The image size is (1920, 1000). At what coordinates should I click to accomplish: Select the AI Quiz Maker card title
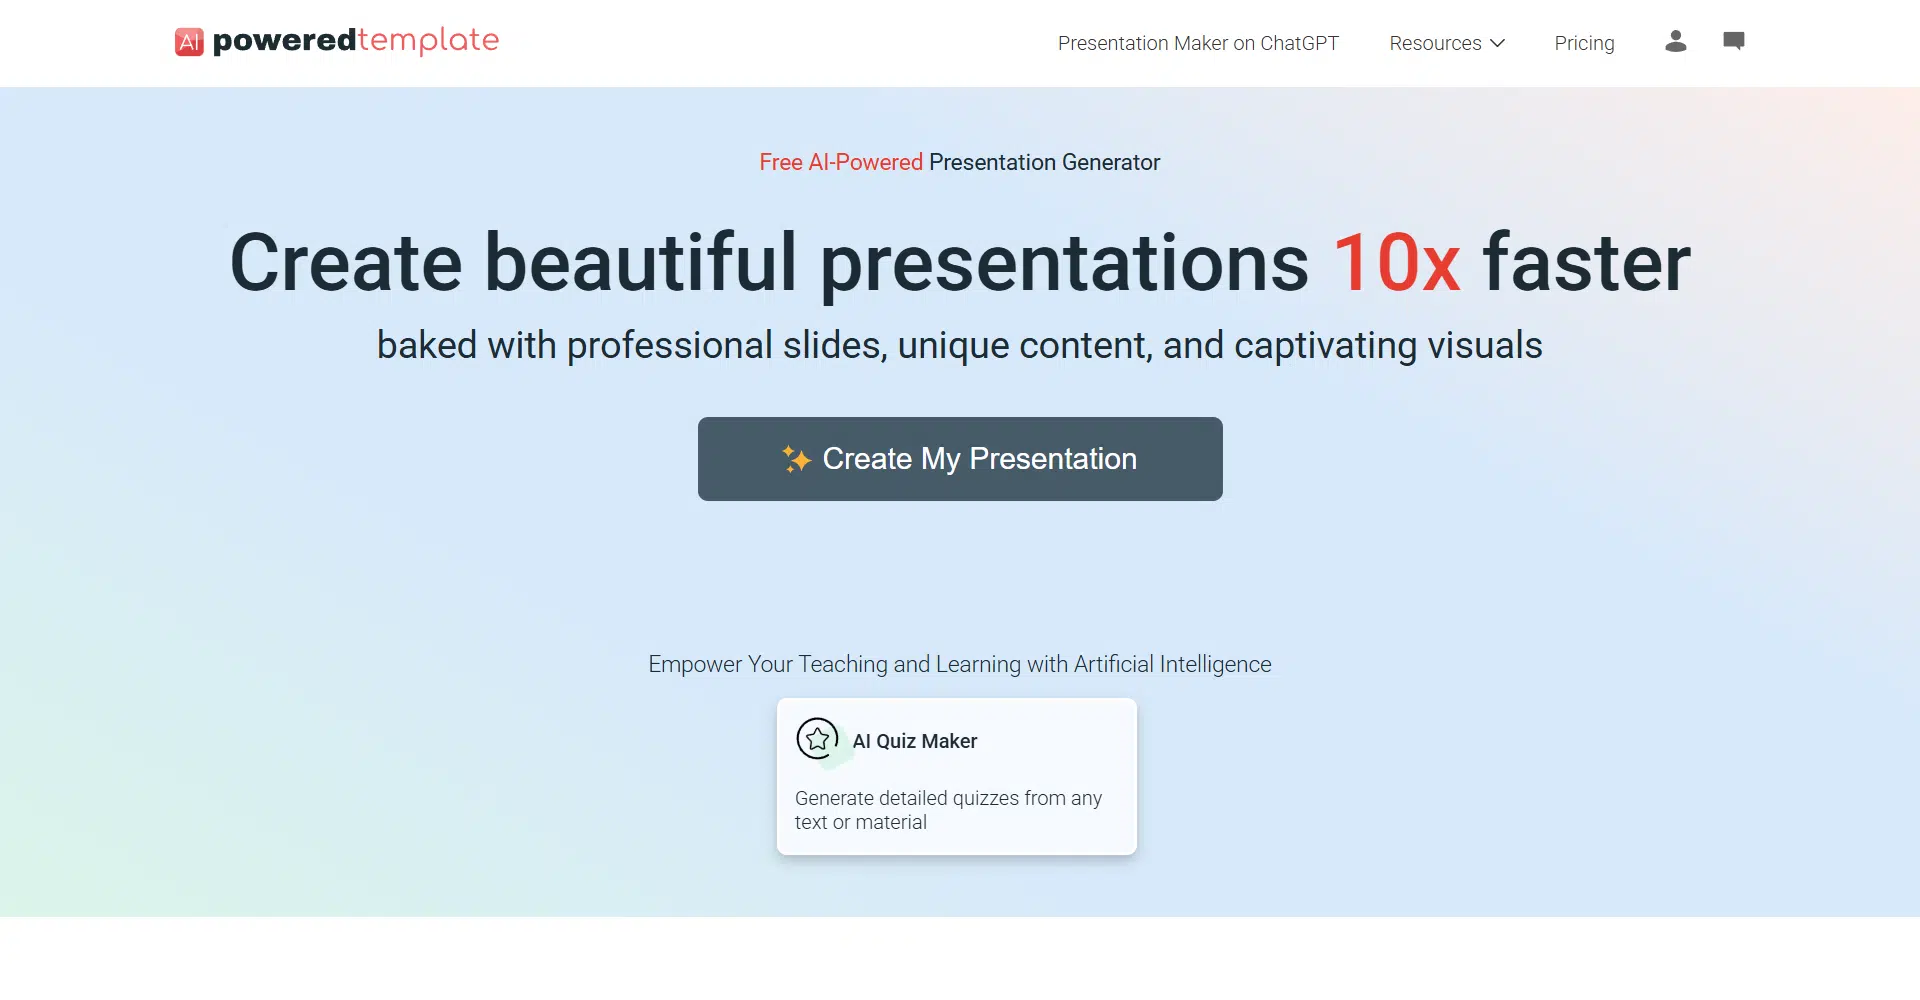pos(914,741)
